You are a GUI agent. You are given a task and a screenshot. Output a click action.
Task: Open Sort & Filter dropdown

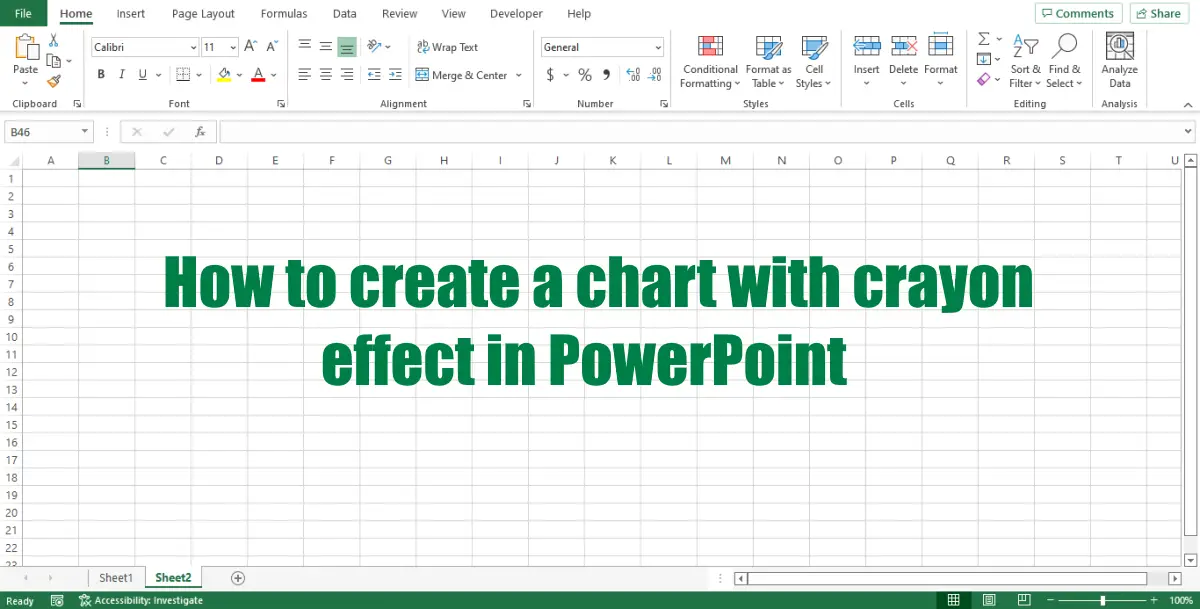click(x=1025, y=61)
